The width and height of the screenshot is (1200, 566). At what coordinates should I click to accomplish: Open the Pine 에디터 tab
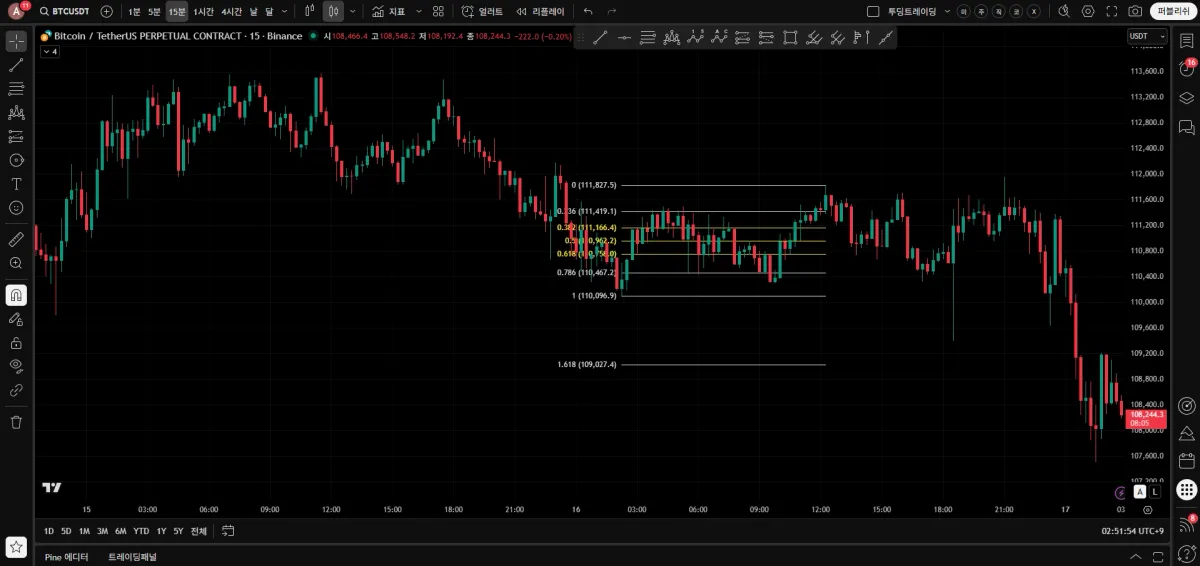67,557
